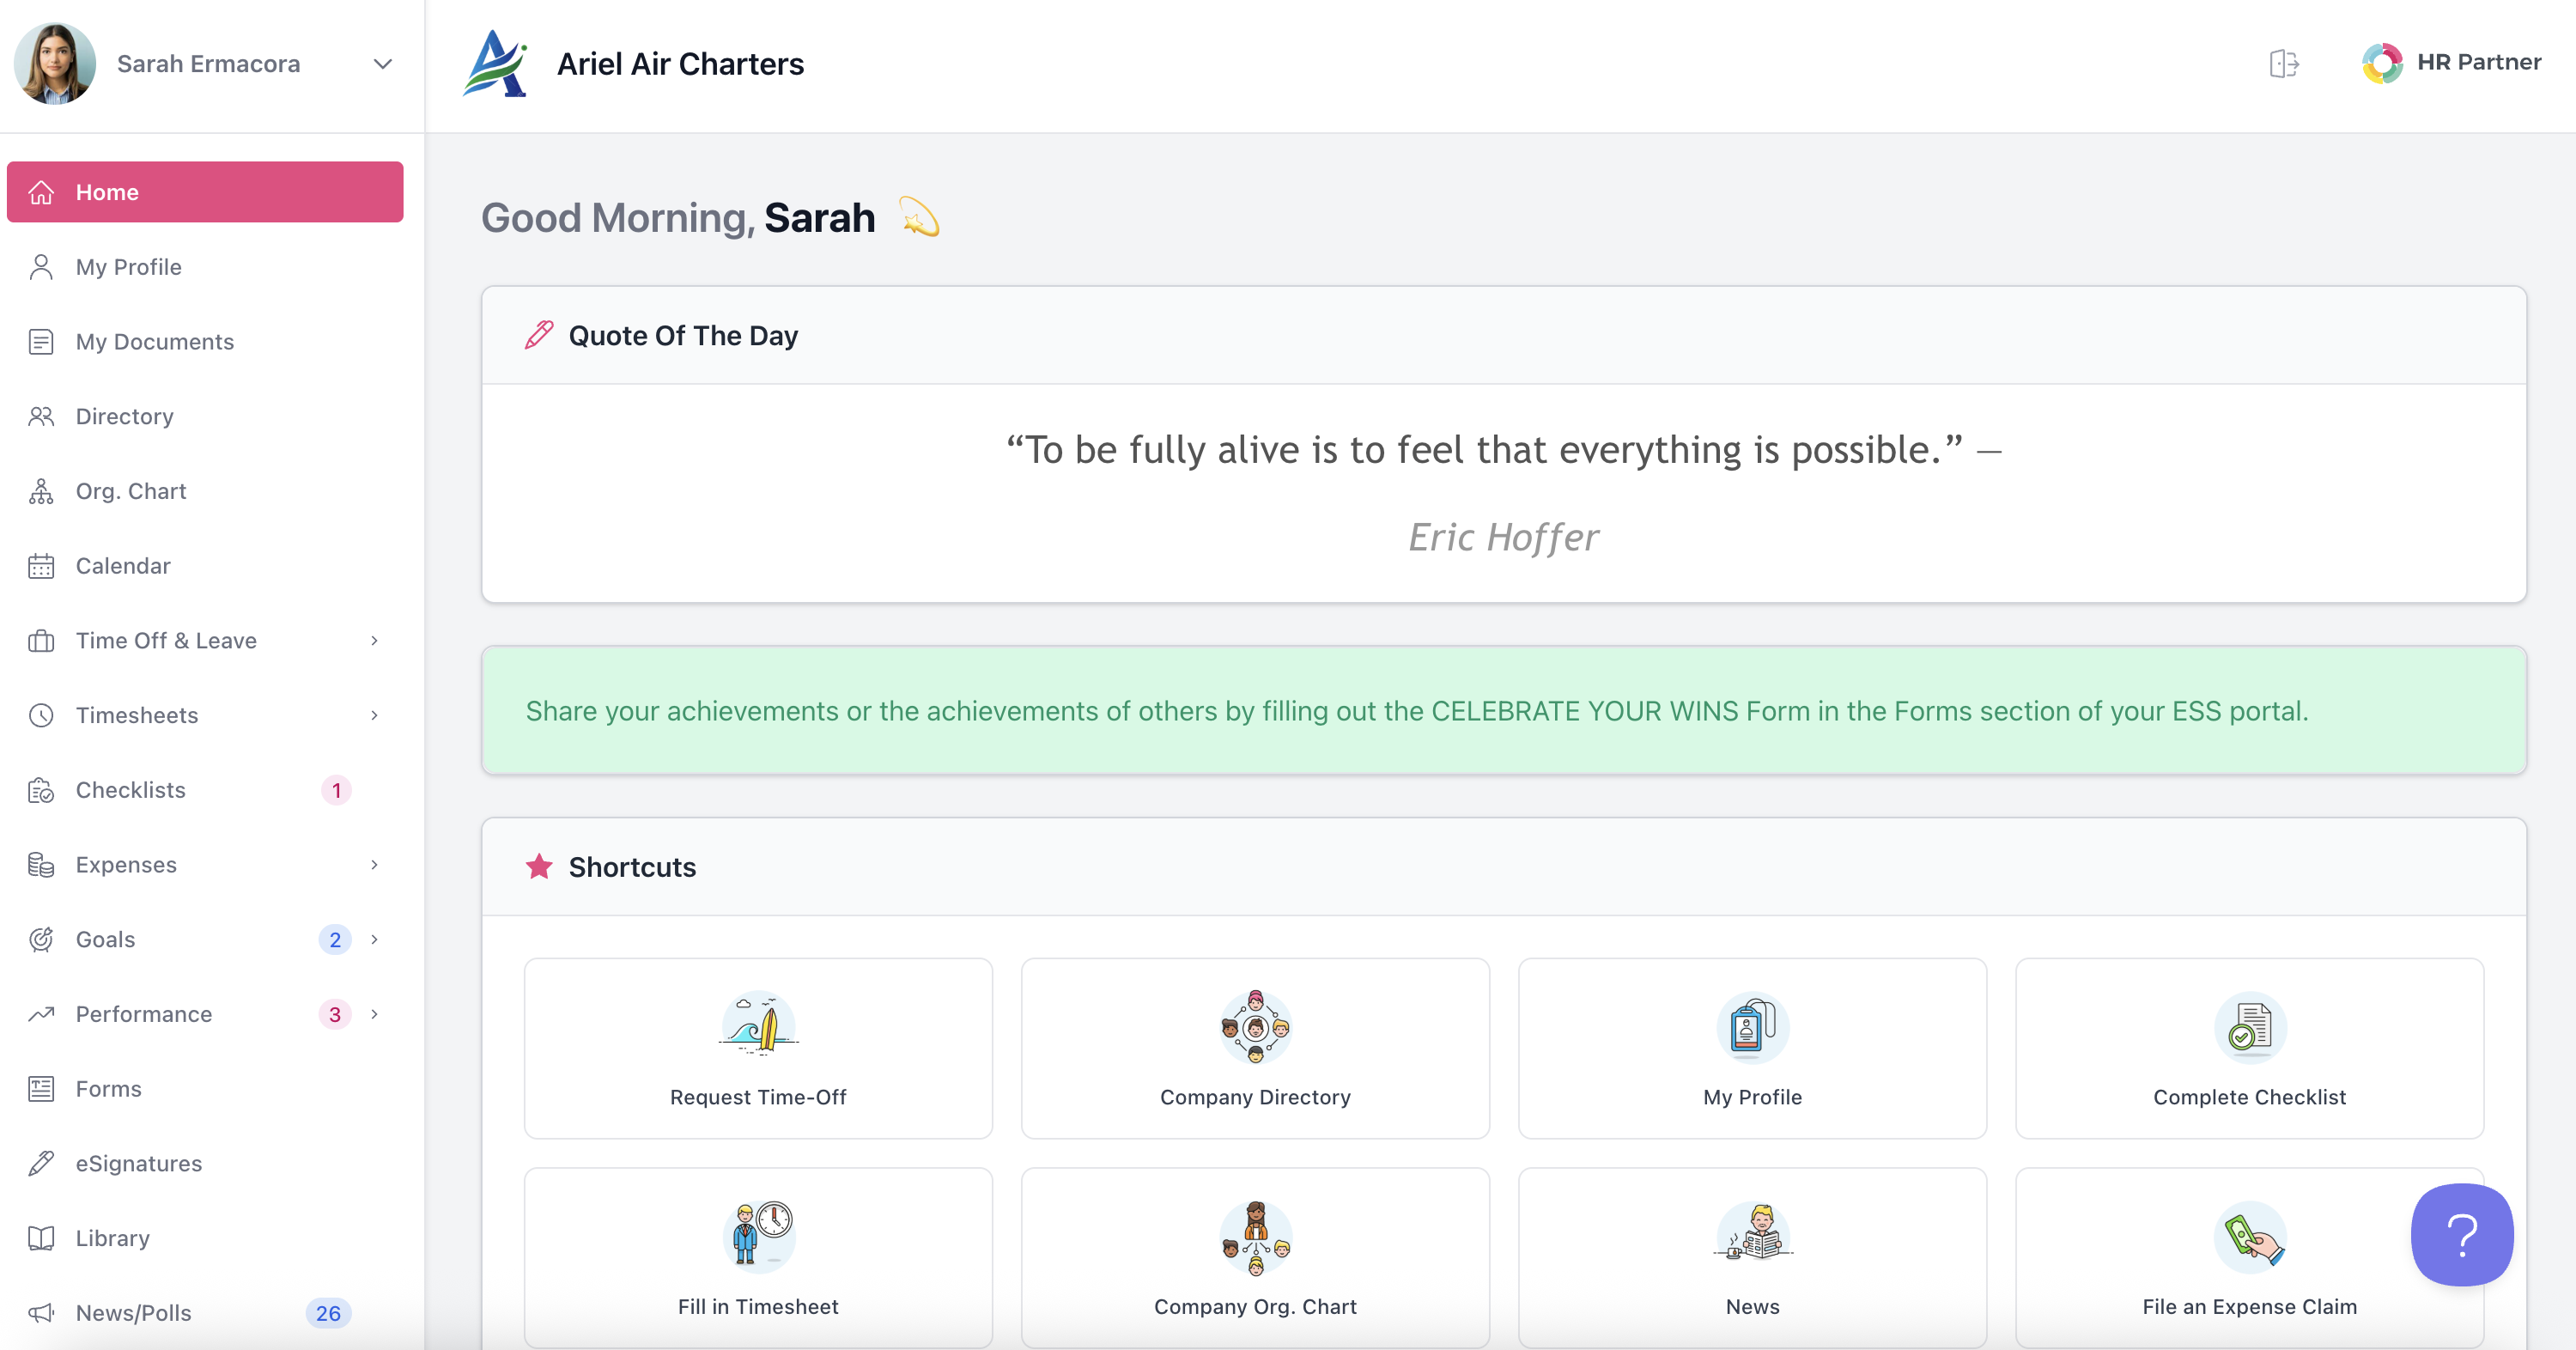Click the My Profile shortcut tile
The width and height of the screenshot is (2576, 1350).
[1752, 1048]
